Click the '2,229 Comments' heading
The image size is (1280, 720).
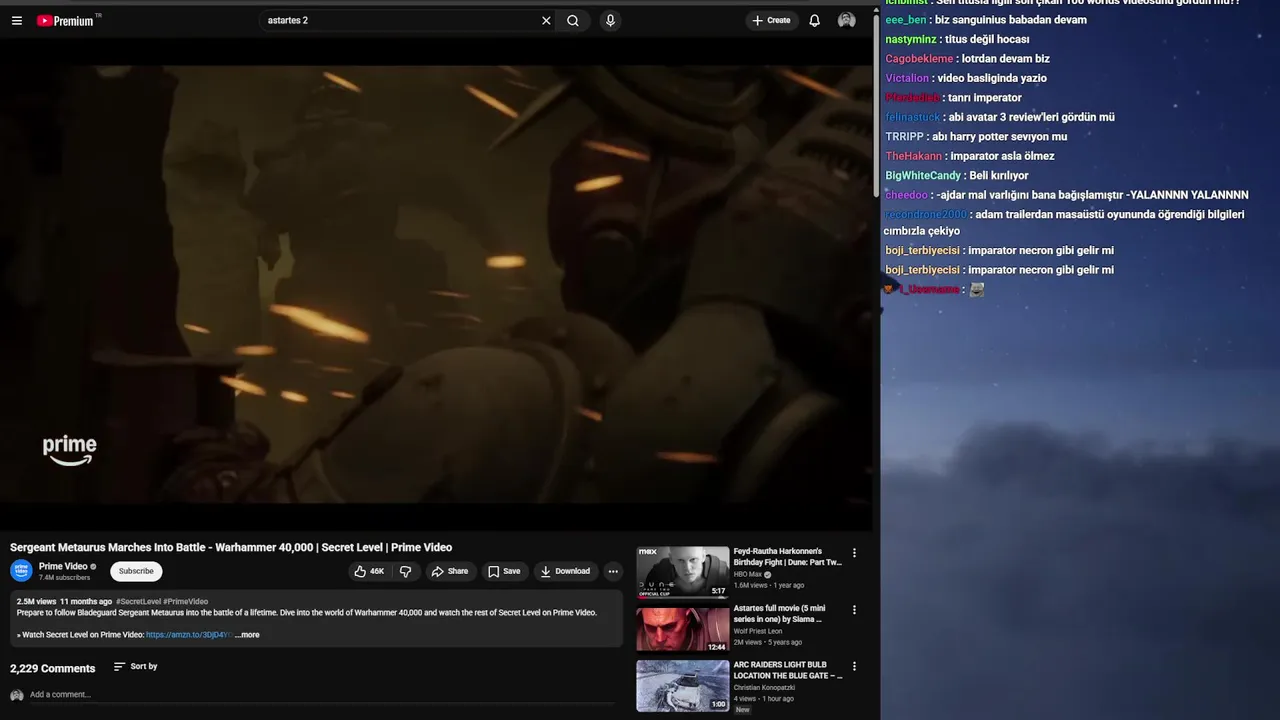[53, 669]
